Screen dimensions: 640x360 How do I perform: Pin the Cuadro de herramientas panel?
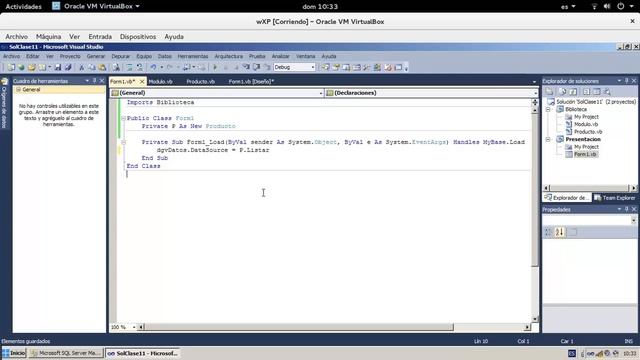(x=95, y=81)
